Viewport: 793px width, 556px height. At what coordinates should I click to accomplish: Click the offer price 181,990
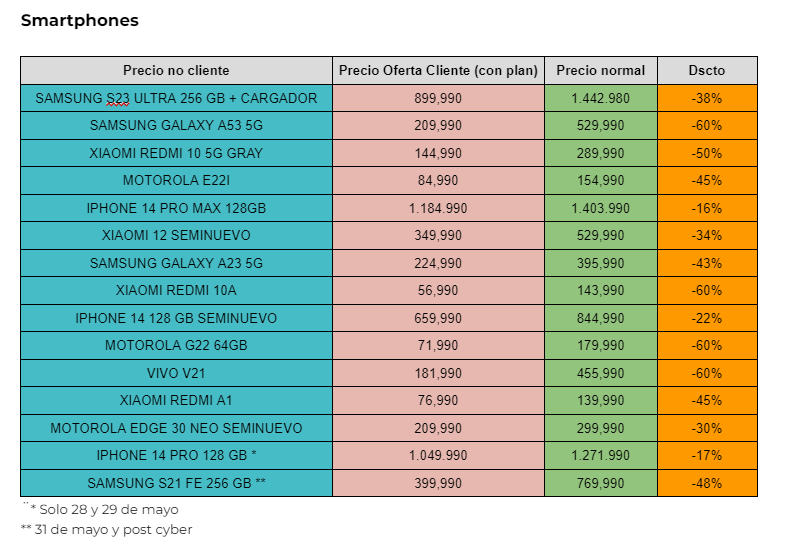pos(438,373)
